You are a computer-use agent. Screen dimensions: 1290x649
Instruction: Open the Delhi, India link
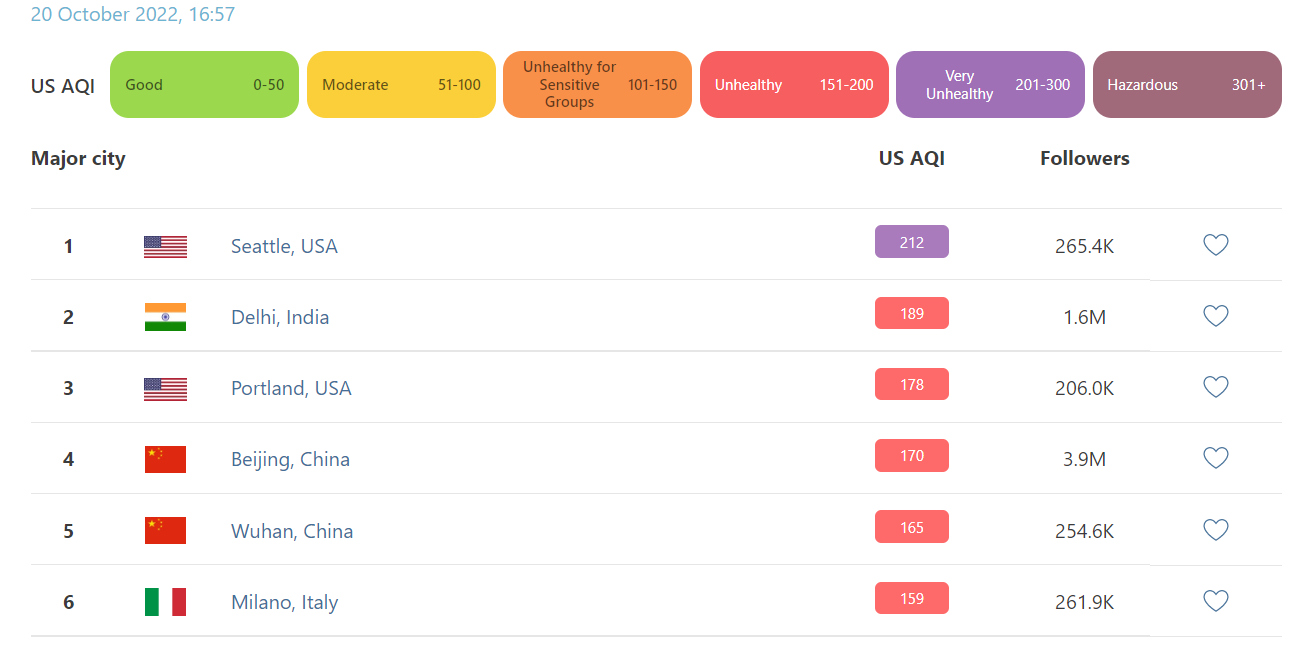click(280, 317)
